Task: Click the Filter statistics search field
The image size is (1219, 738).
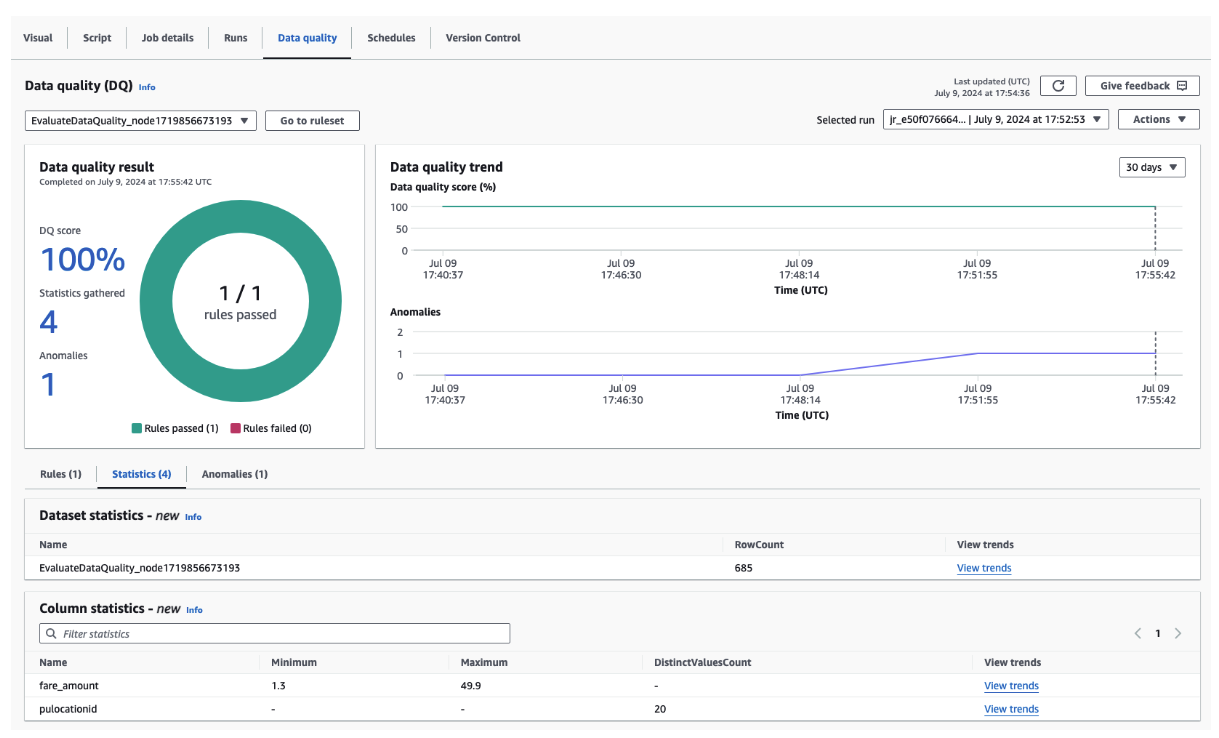Action: pos(275,634)
